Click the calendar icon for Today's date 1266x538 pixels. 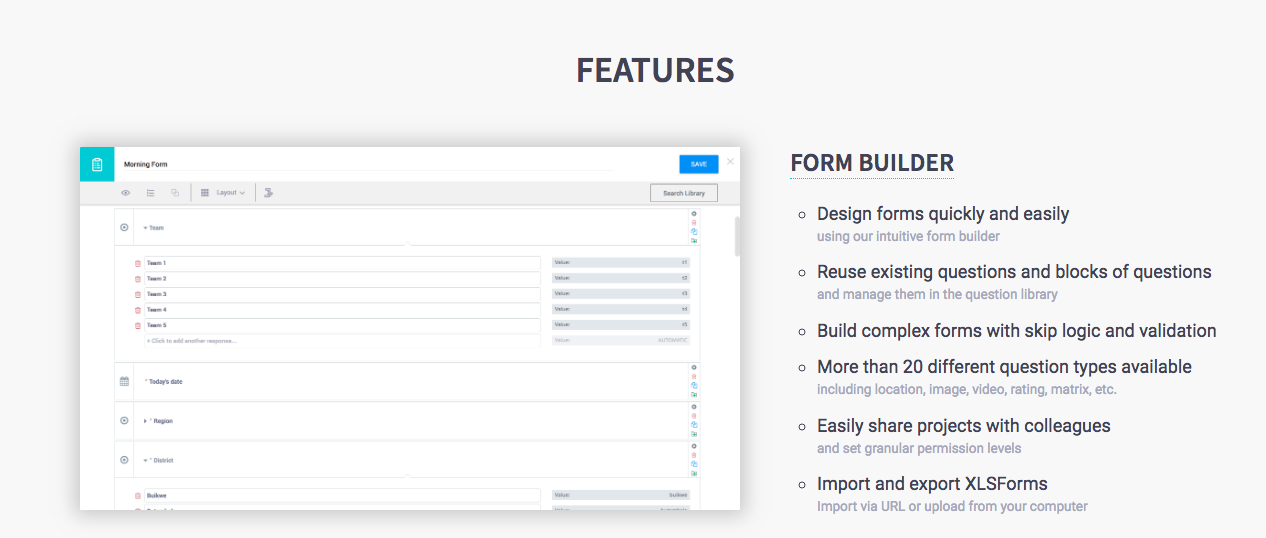124,381
